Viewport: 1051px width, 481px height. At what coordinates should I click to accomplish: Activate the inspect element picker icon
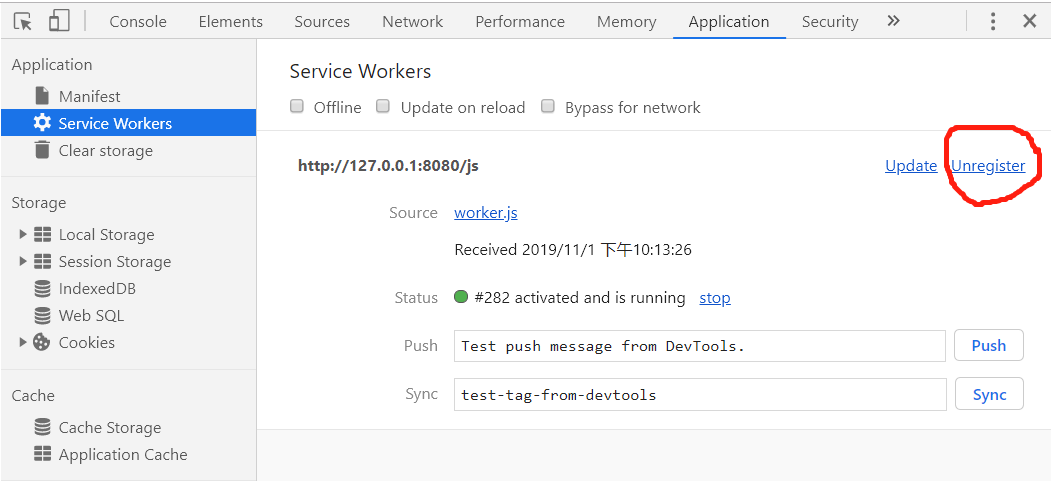point(23,21)
